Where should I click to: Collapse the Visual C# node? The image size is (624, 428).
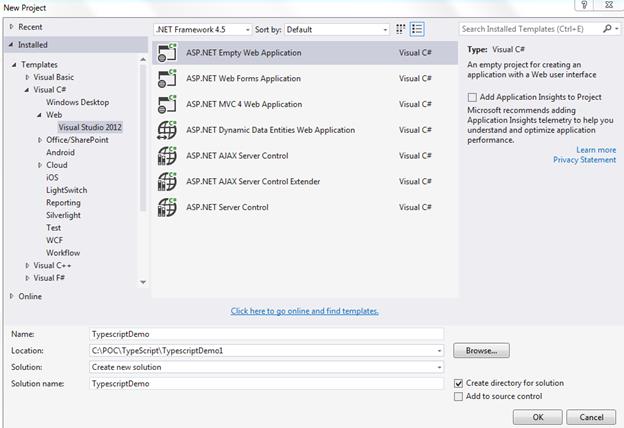click(x=27, y=90)
